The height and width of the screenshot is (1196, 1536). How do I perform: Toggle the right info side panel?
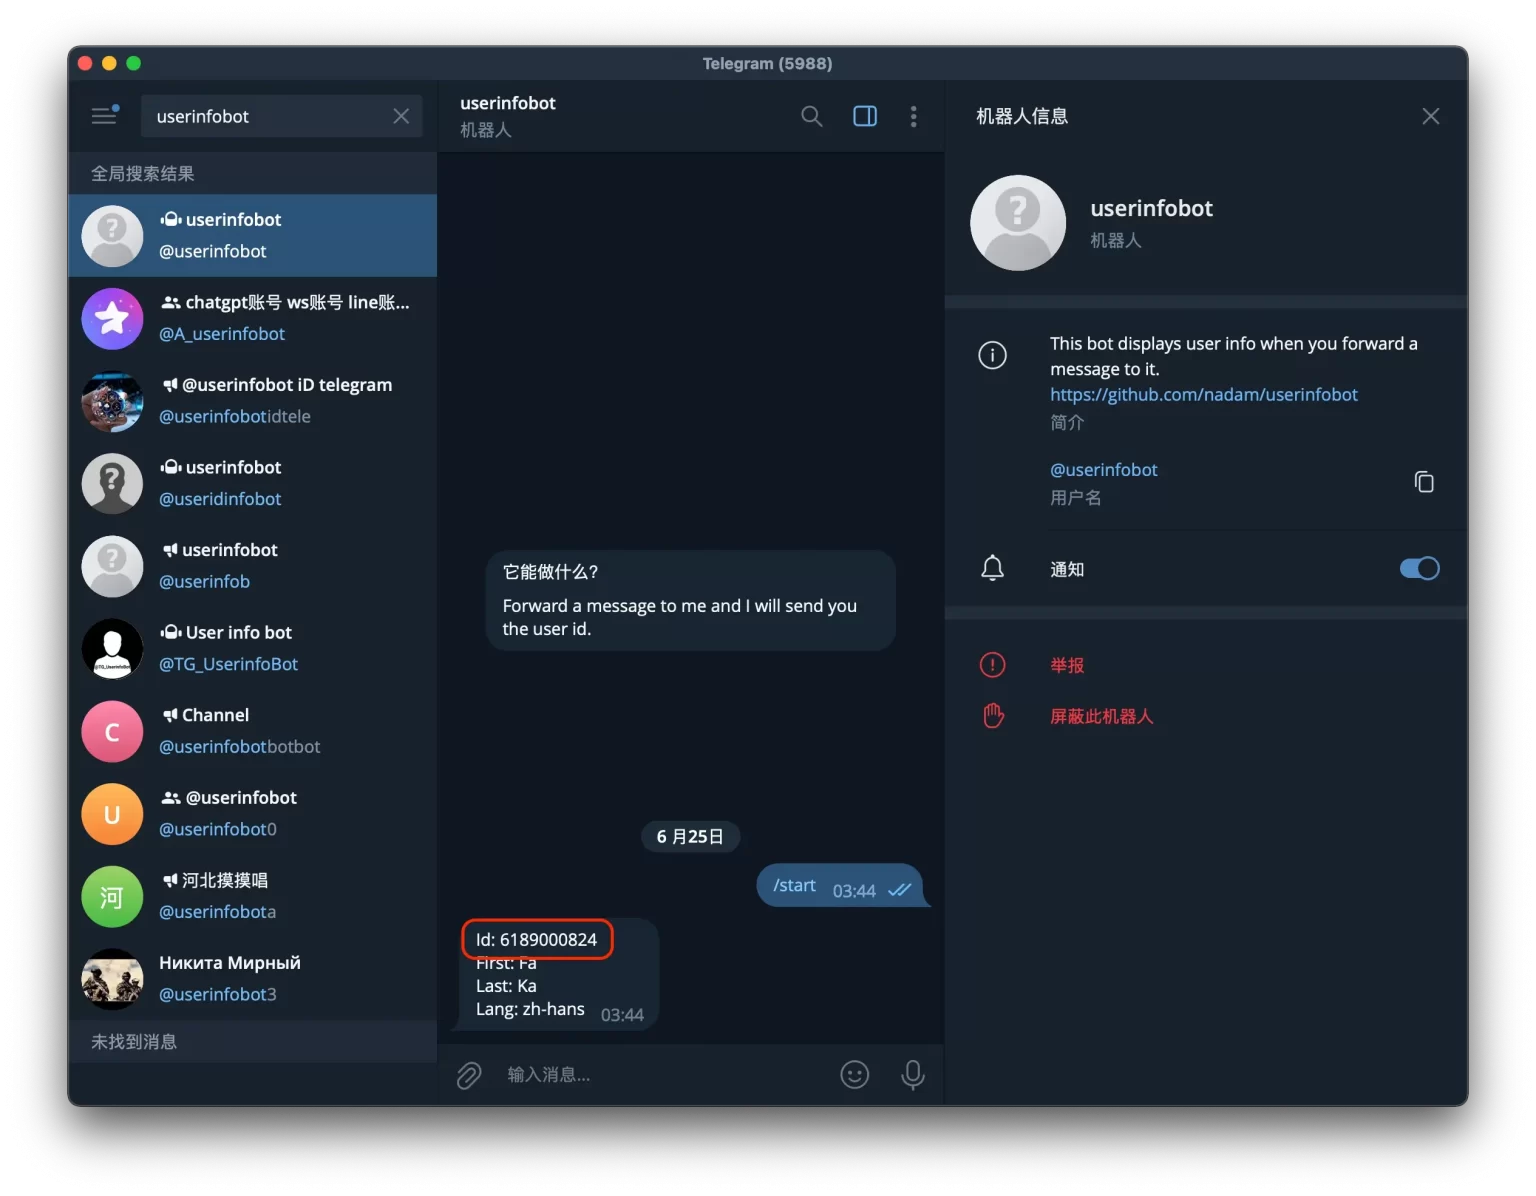865,116
